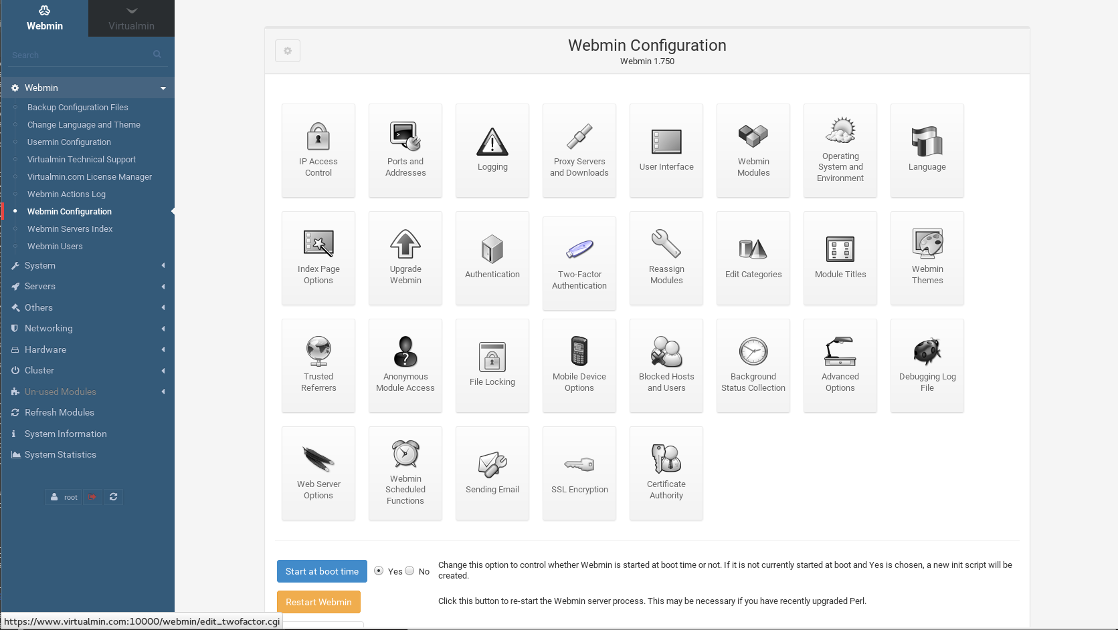This screenshot has width=1118, height=630.
Task: Open Virtualmin Technical Support
Action: click(81, 160)
